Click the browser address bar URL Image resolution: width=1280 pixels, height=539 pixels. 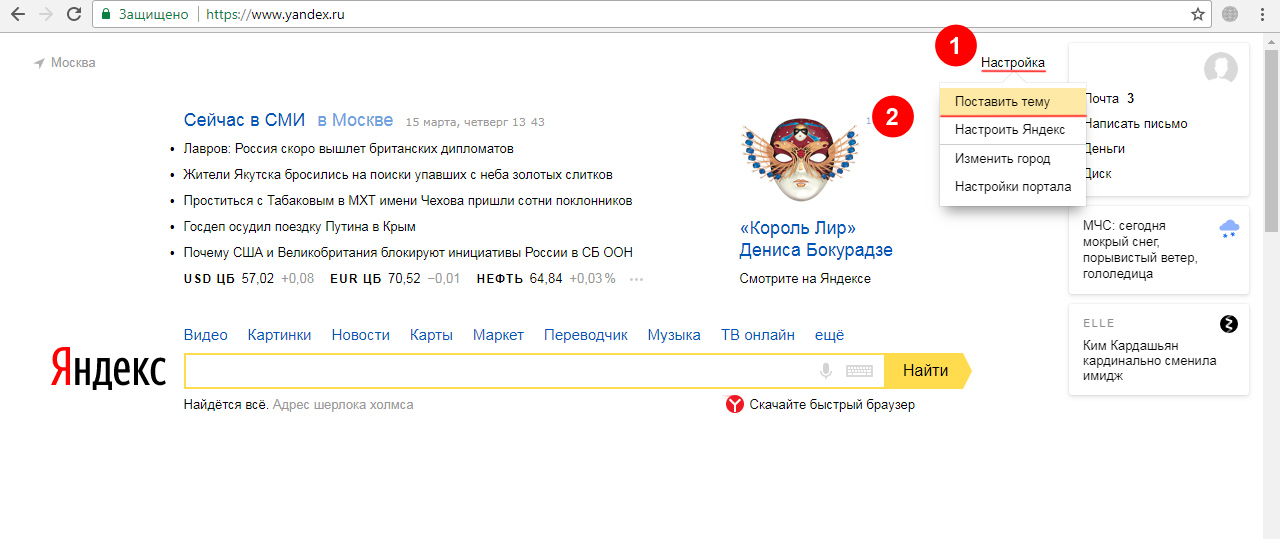pos(275,15)
